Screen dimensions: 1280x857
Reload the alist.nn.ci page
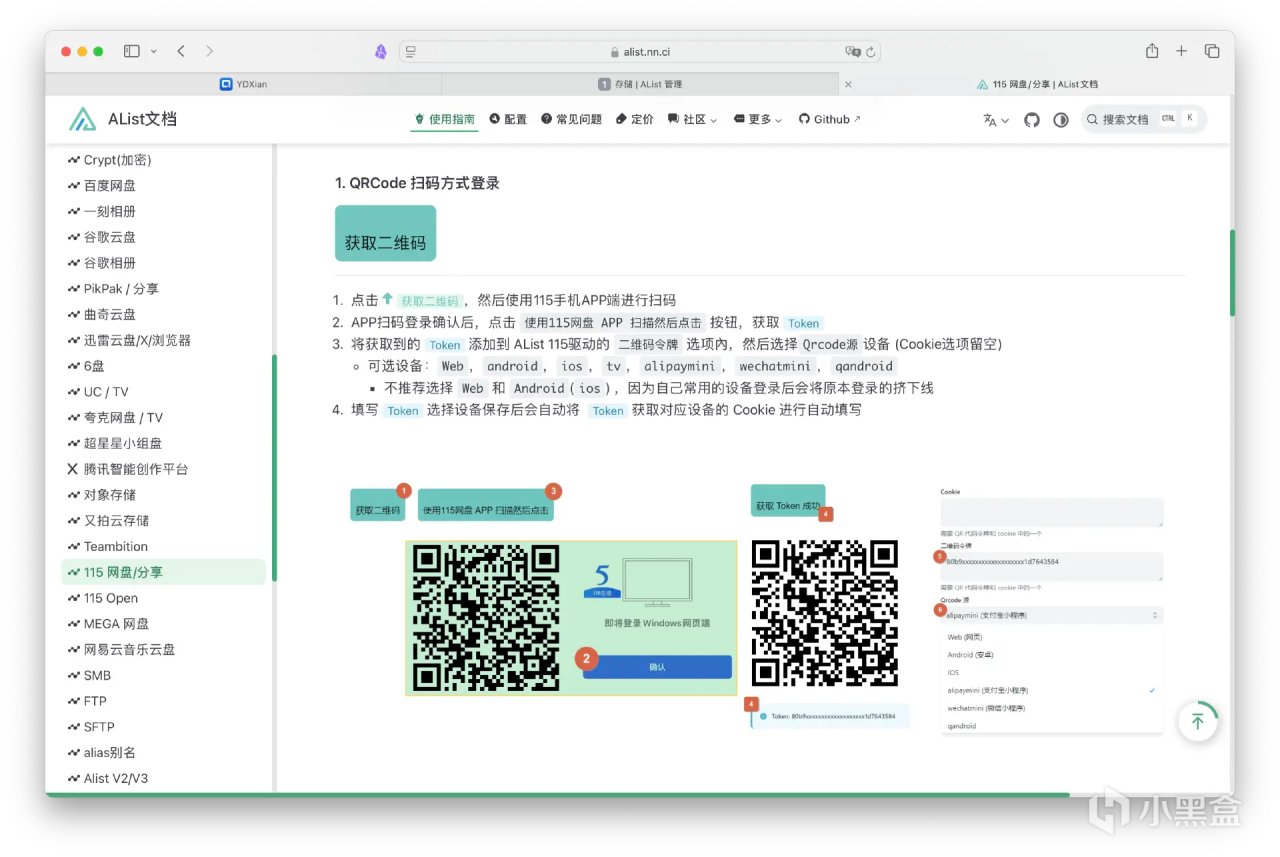(871, 52)
